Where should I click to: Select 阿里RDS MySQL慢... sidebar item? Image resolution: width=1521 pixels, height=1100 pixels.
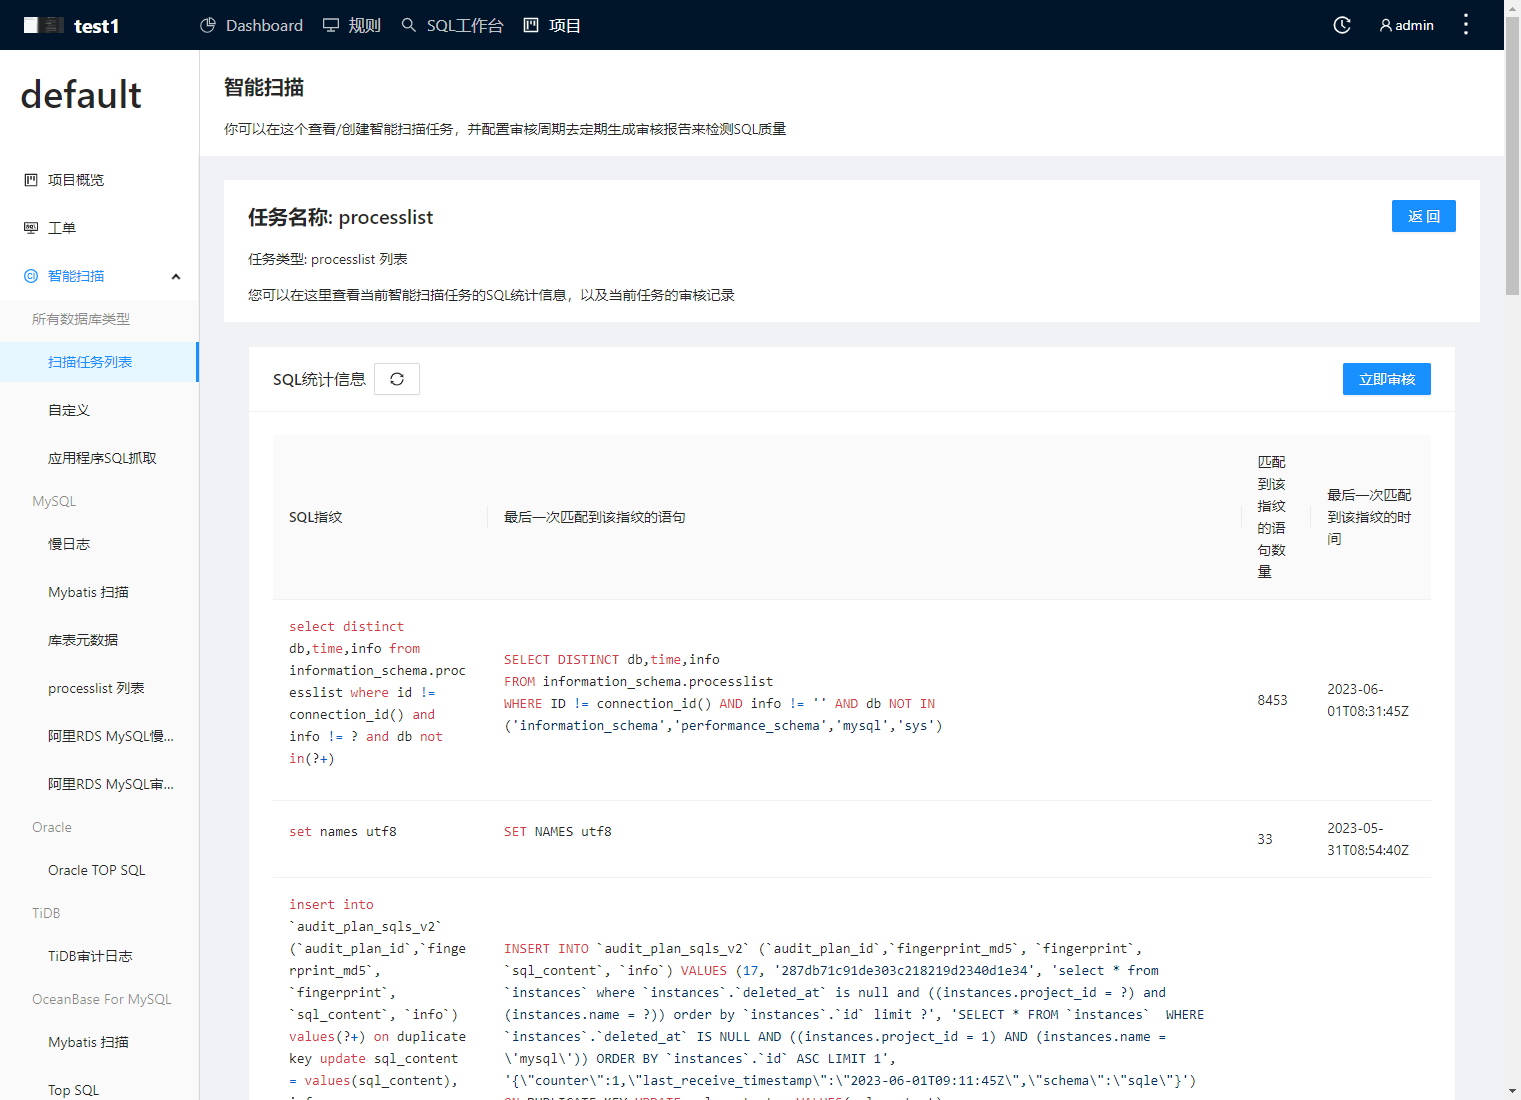(99, 736)
